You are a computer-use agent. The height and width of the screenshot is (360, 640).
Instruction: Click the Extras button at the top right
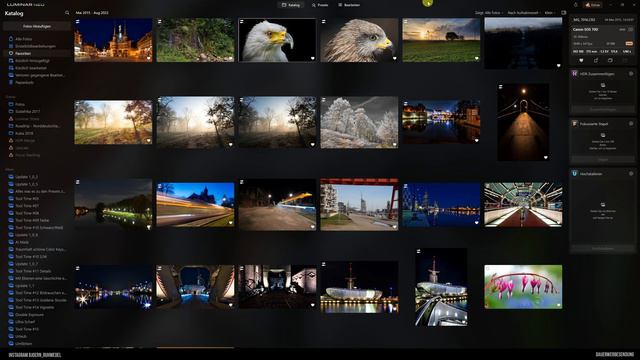click(x=593, y=5)
